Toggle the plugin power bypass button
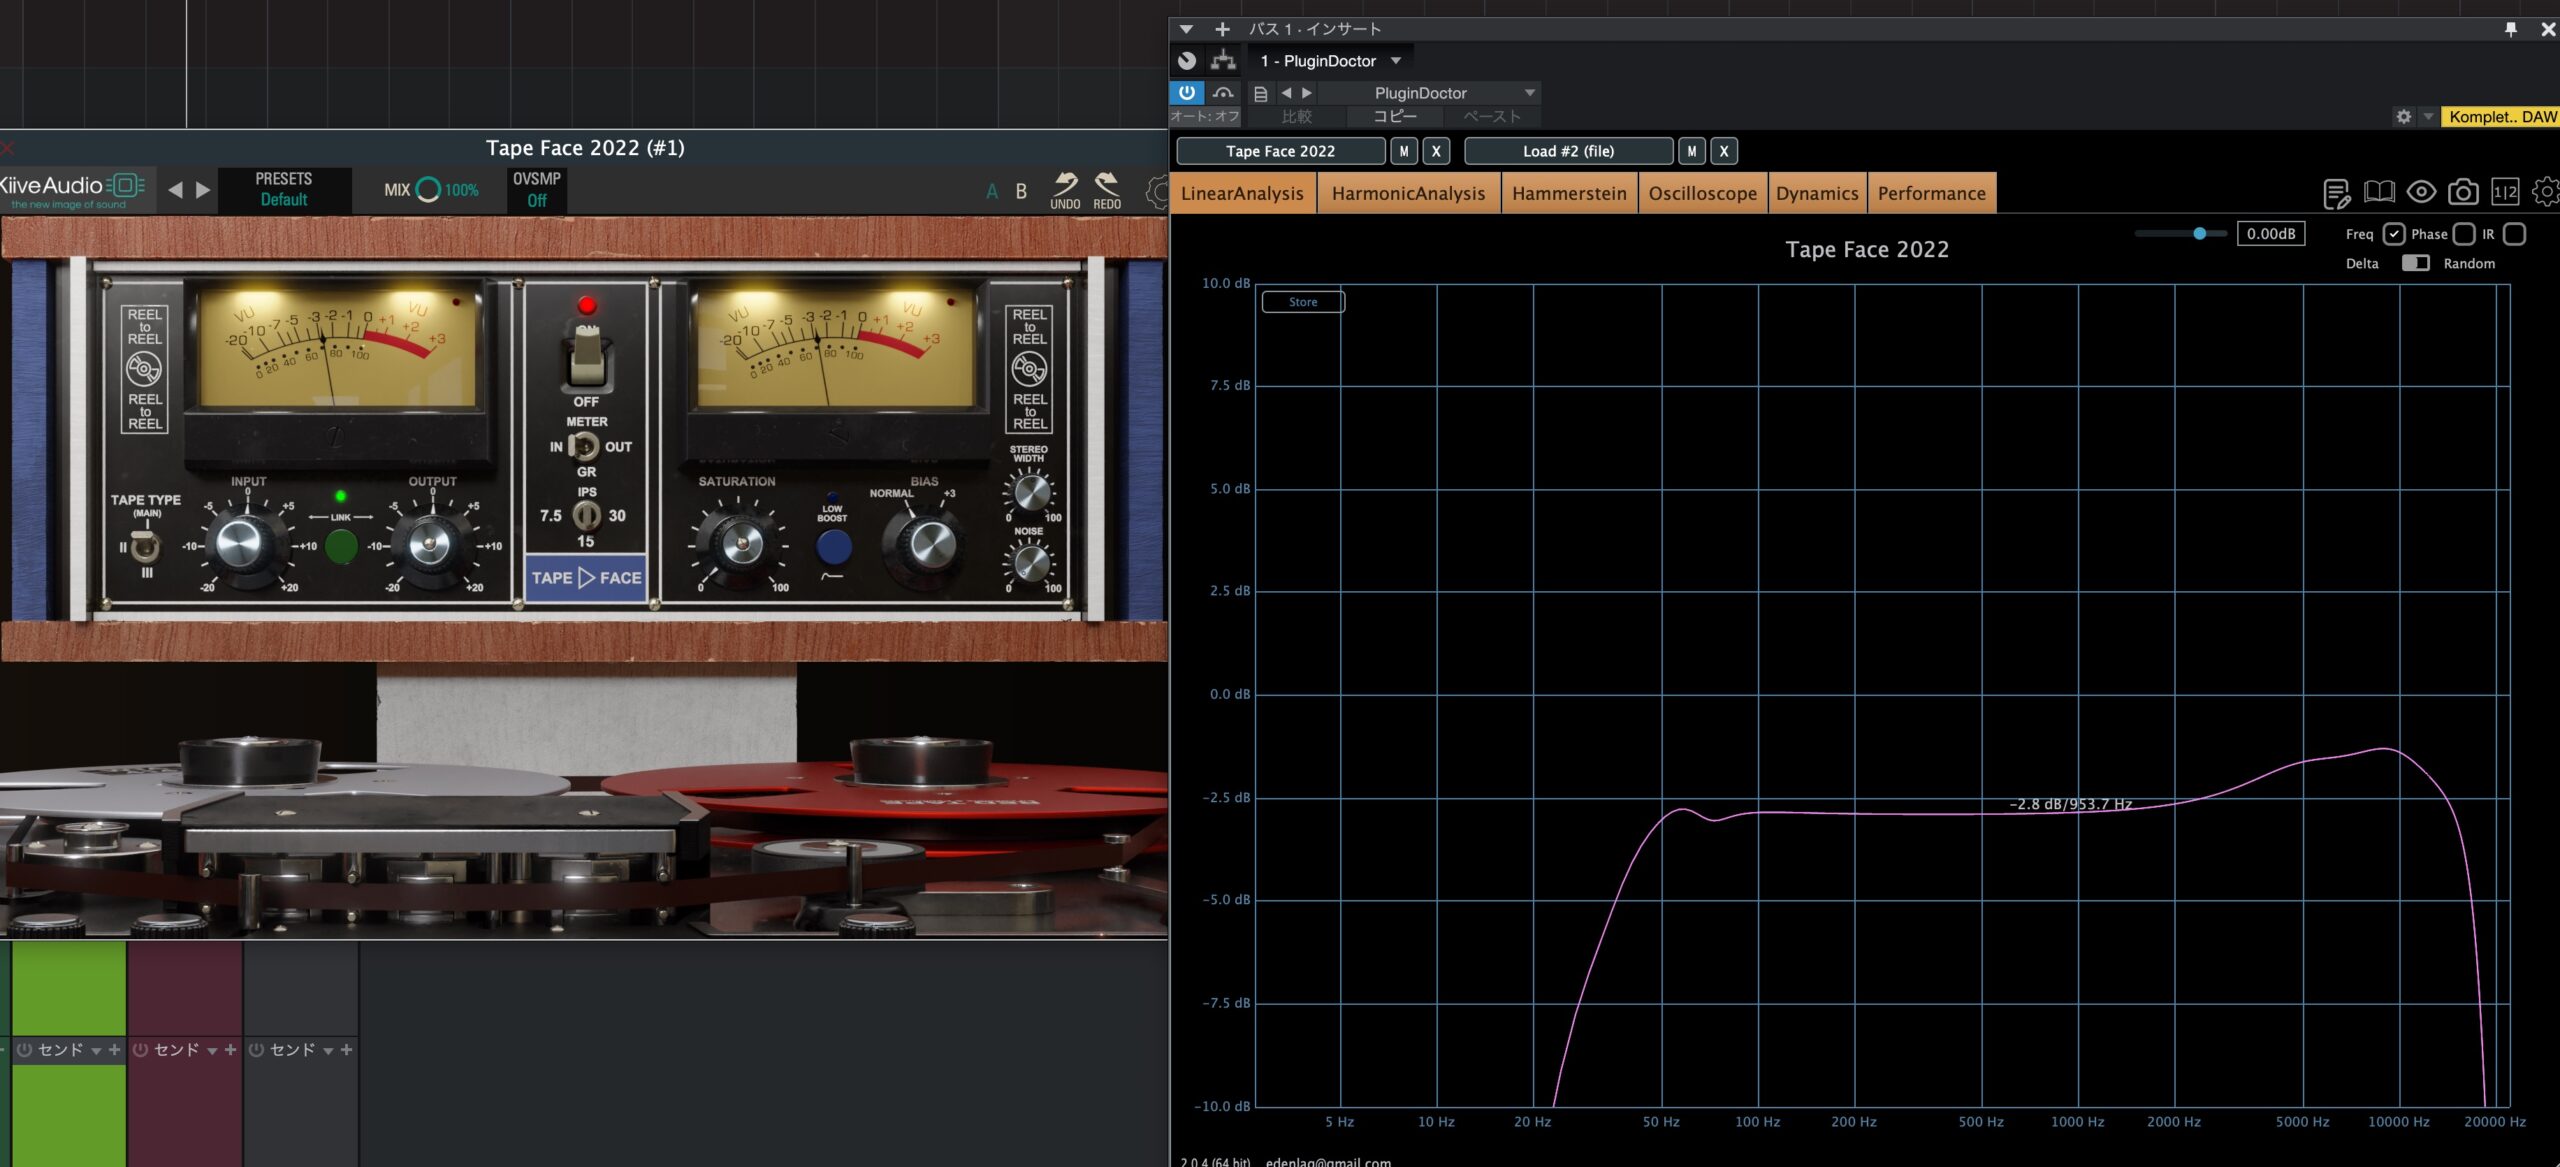This screenshot has height=1167, width=2560. click(x=1186, y=92)
